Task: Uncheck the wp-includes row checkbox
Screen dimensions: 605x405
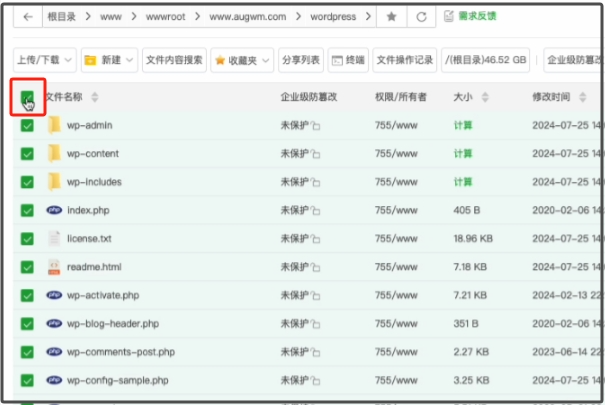Action: (27, 182)
